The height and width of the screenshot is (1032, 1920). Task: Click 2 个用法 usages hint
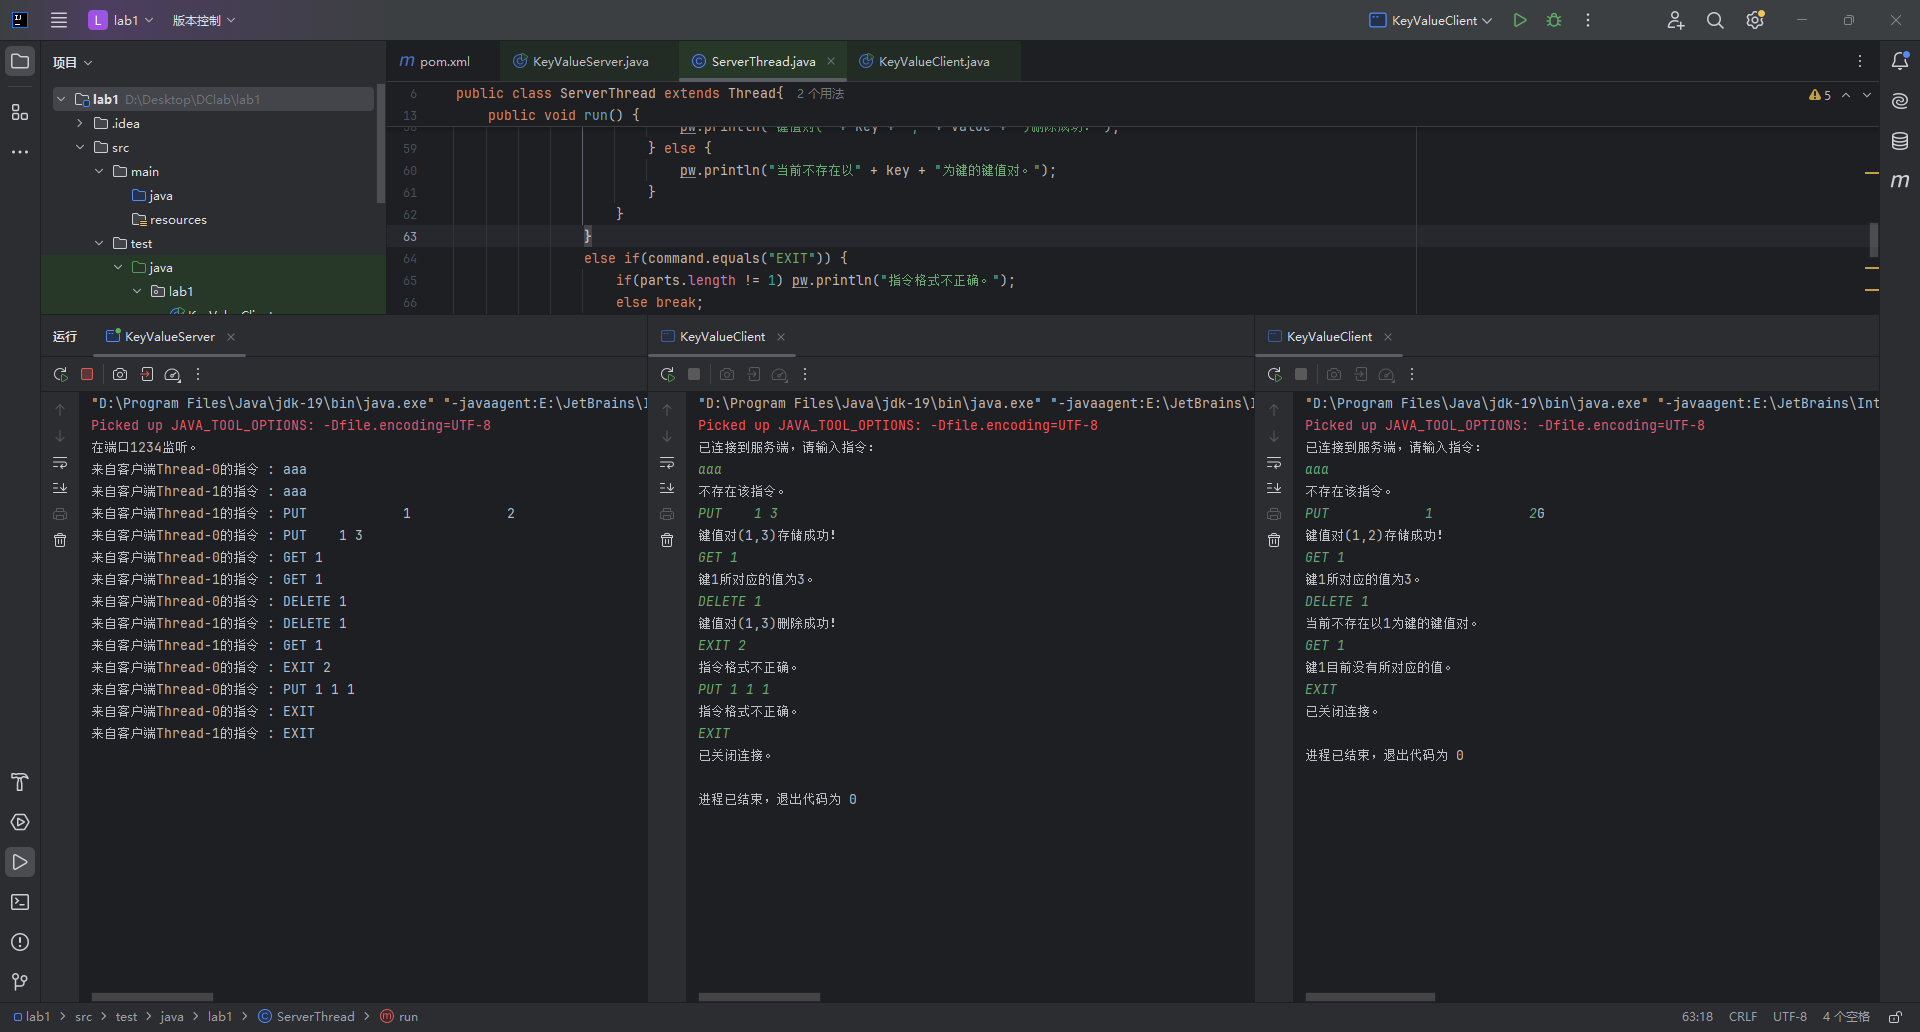coord(820,93)
